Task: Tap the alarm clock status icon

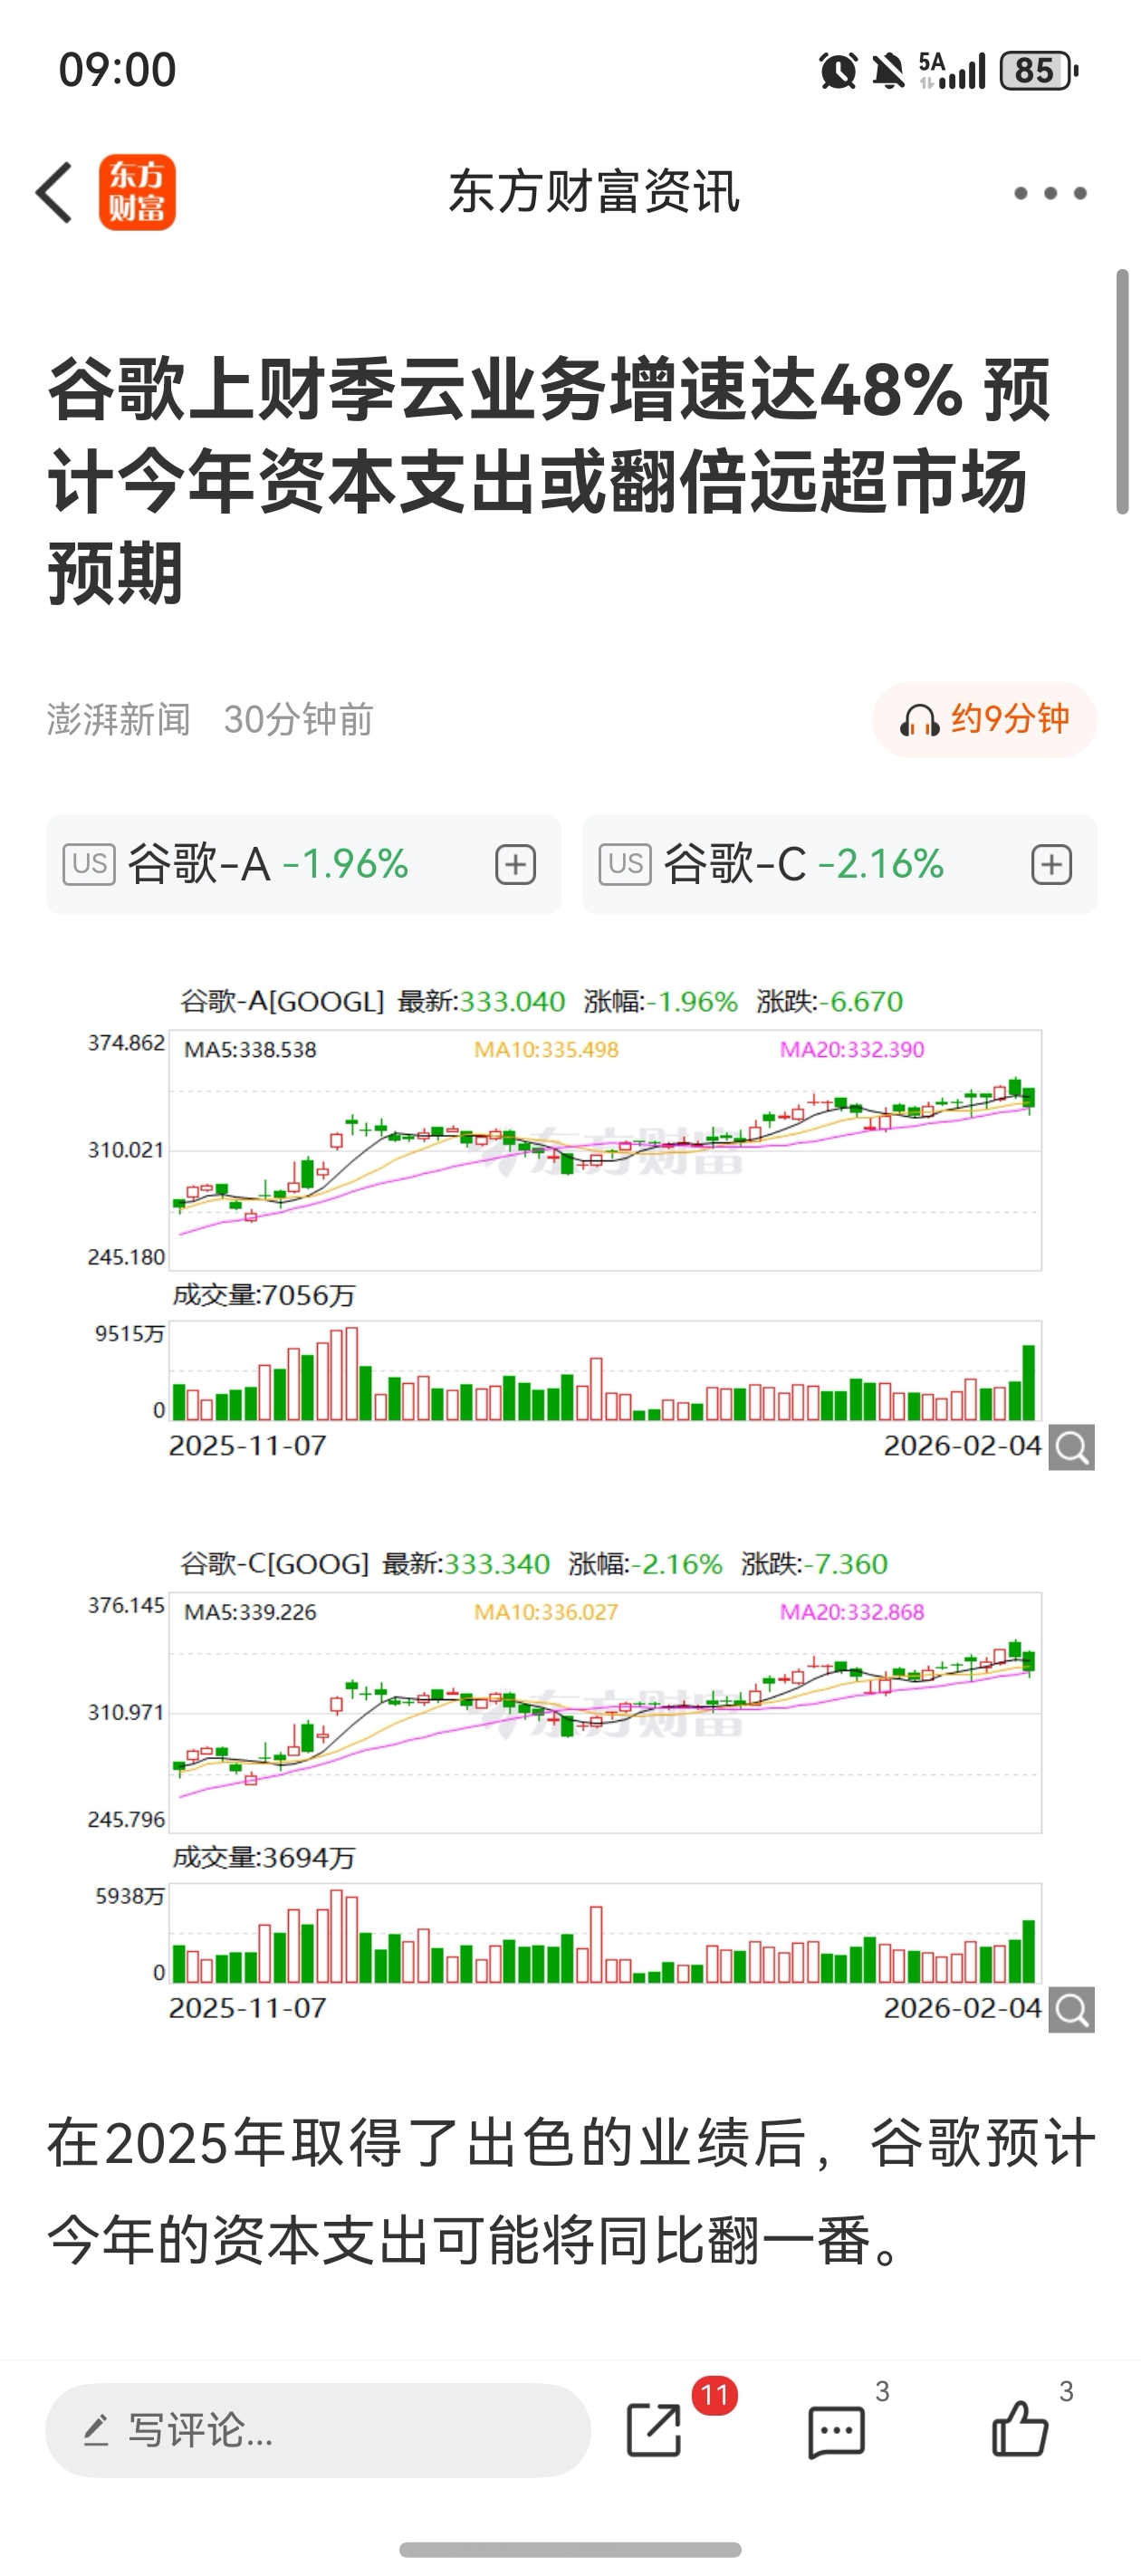Action: coord(838,71)
